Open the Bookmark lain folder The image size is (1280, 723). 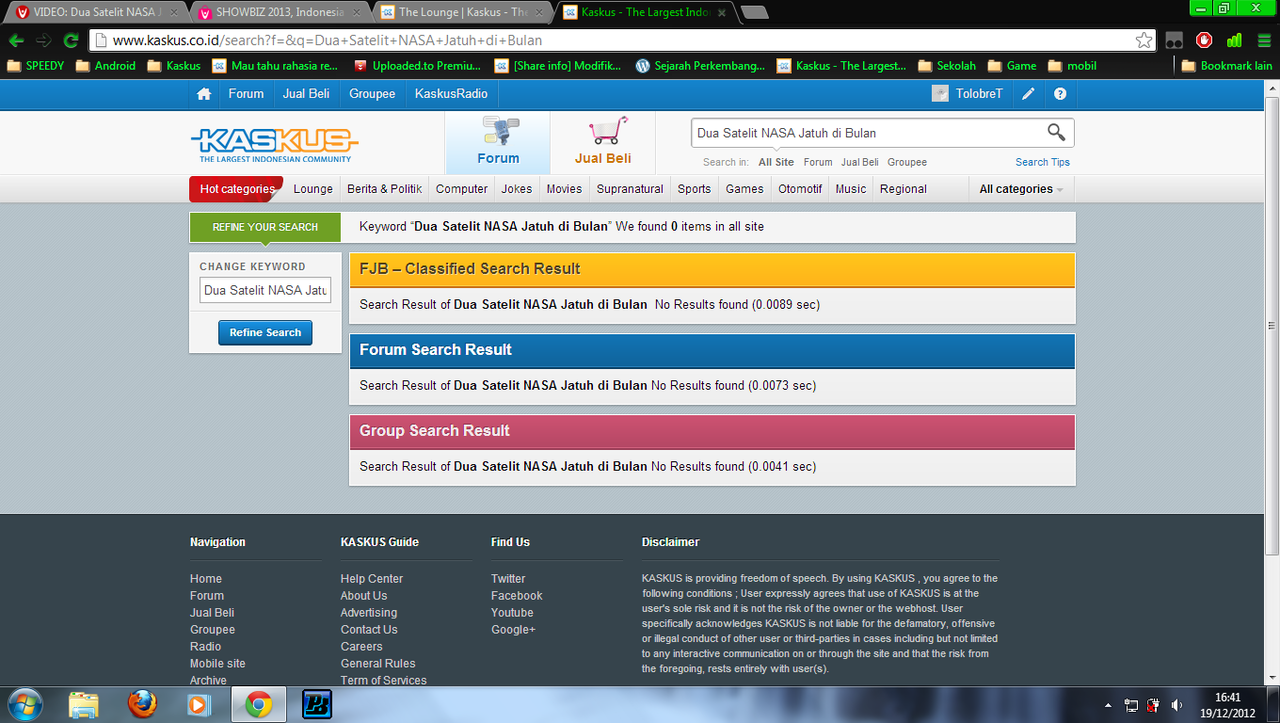point(1227,66)
